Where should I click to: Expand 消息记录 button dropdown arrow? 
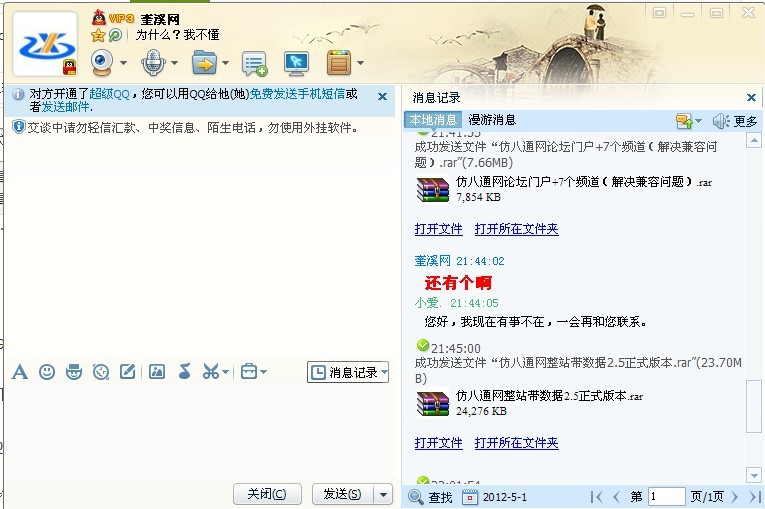[384, 372]
